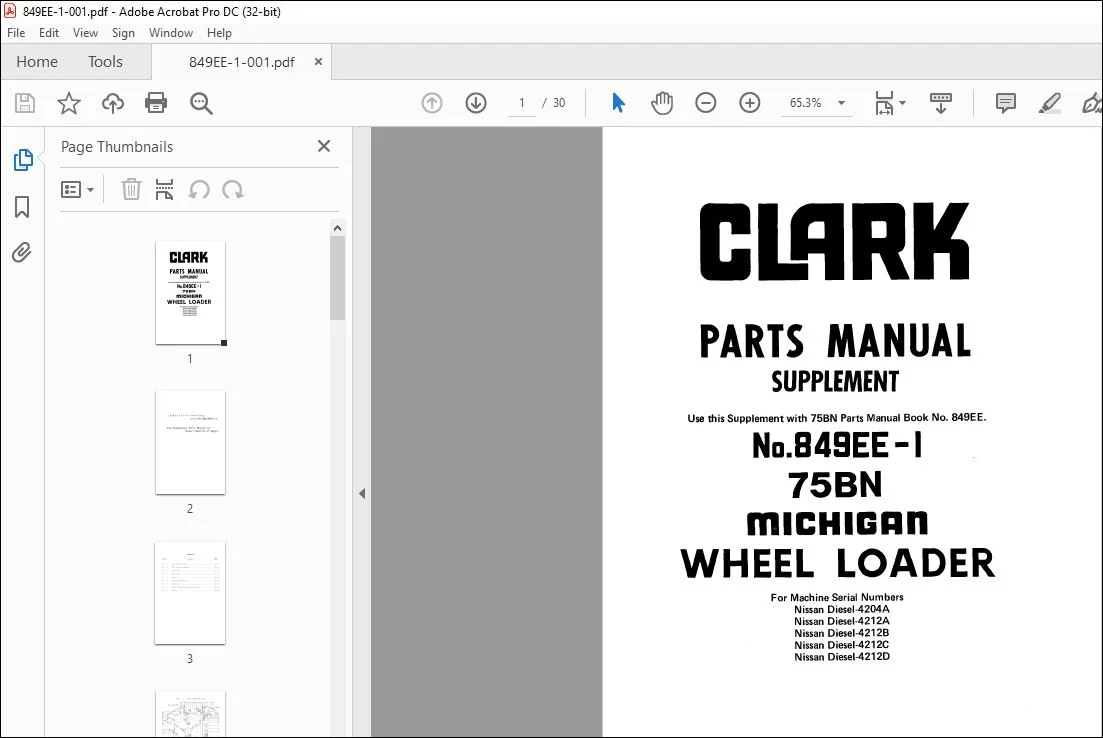The width and height of the screenshot is (1103, 738).
Task: Click 'Nissan Diesel-4212D' serial number line
Action: pyautogui.click(x=842, y=656)
